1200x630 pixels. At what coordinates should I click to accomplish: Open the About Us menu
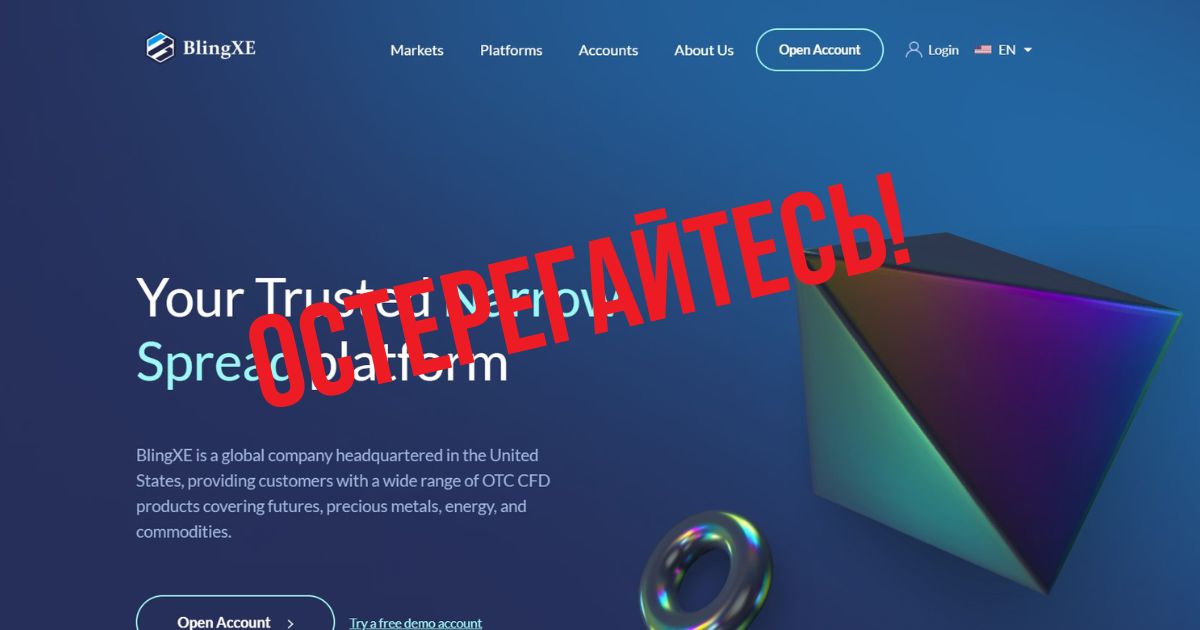pos(704,50)
